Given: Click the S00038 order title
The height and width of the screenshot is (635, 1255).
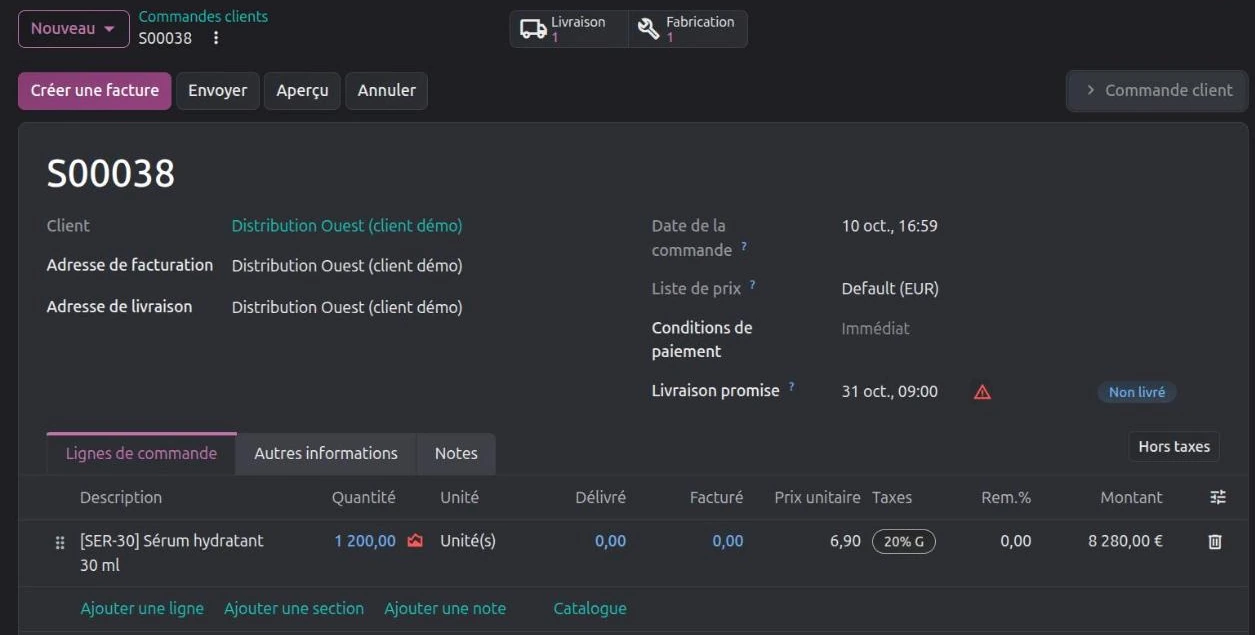Looking at the screenshot, I should click(x=111, y=174).
